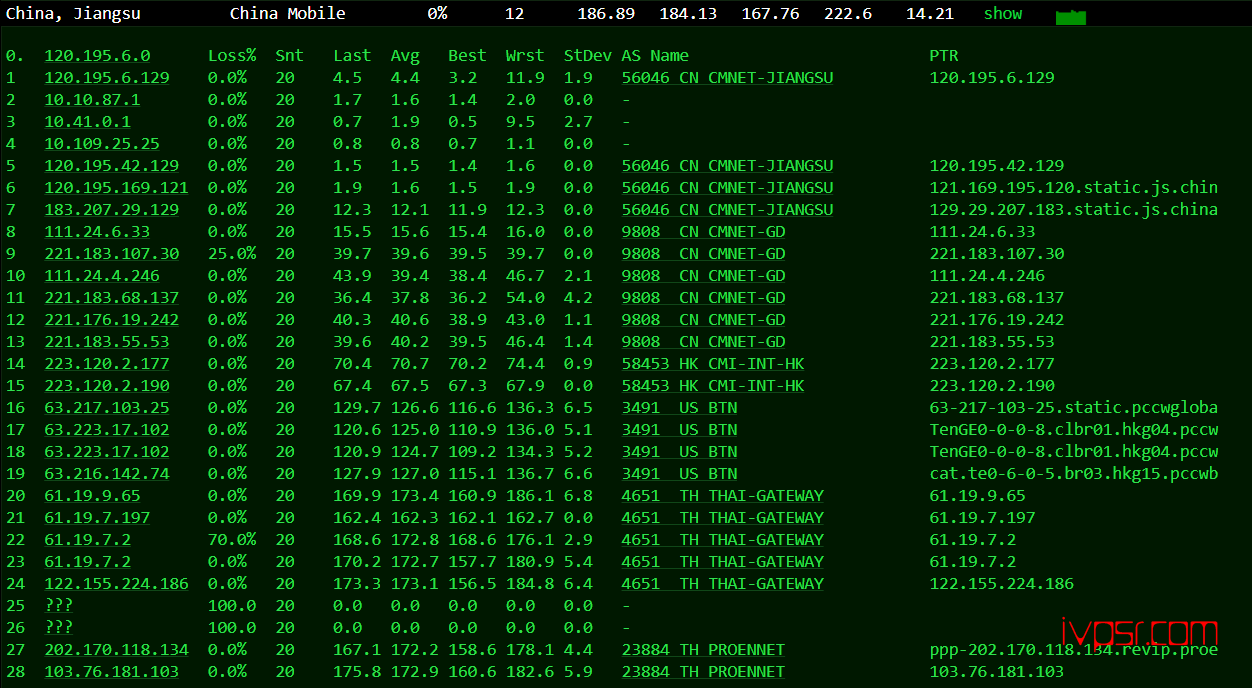Image resolution: width=1252 pixels, height=688 pixels.
Task: Open the 4651 TH THAI-GATEWAY link in hop 24
Action: (722, 584)
